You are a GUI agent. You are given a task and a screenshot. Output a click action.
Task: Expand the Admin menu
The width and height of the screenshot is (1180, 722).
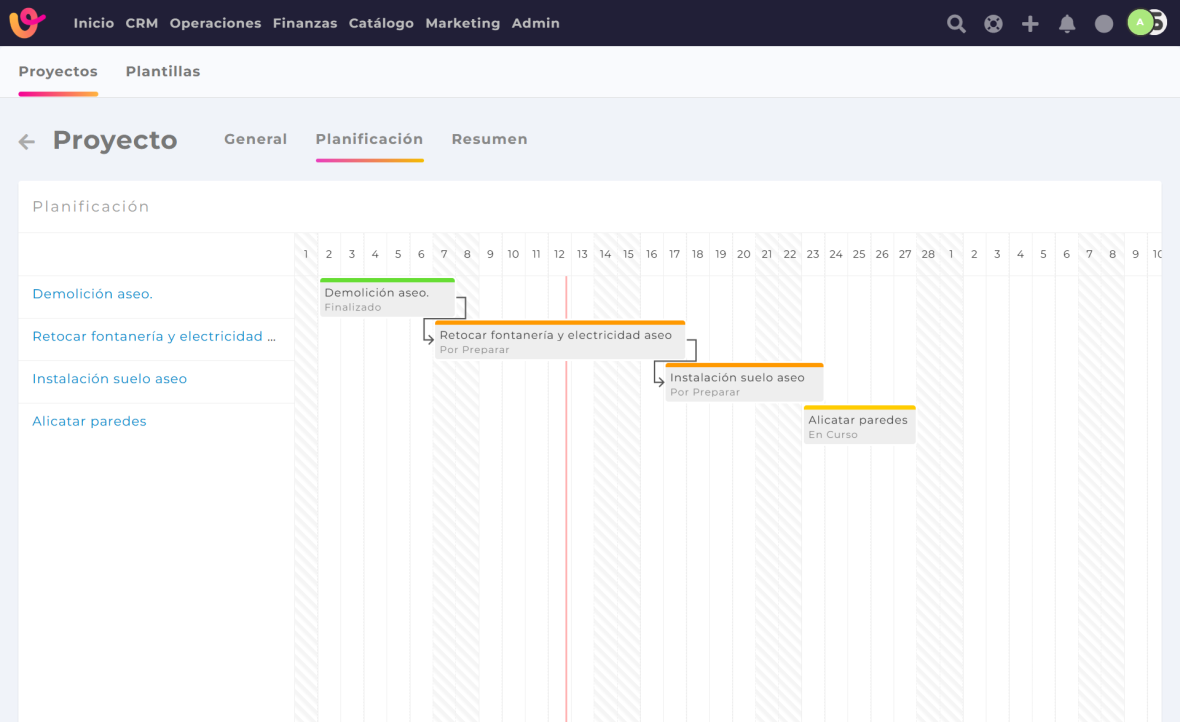535,23
